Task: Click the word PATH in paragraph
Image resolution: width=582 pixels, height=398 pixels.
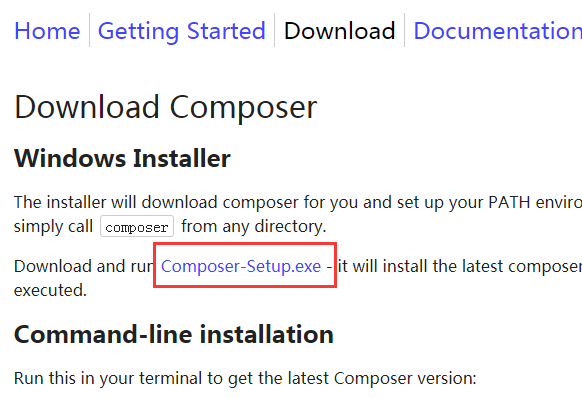Action: pos(509,202)
